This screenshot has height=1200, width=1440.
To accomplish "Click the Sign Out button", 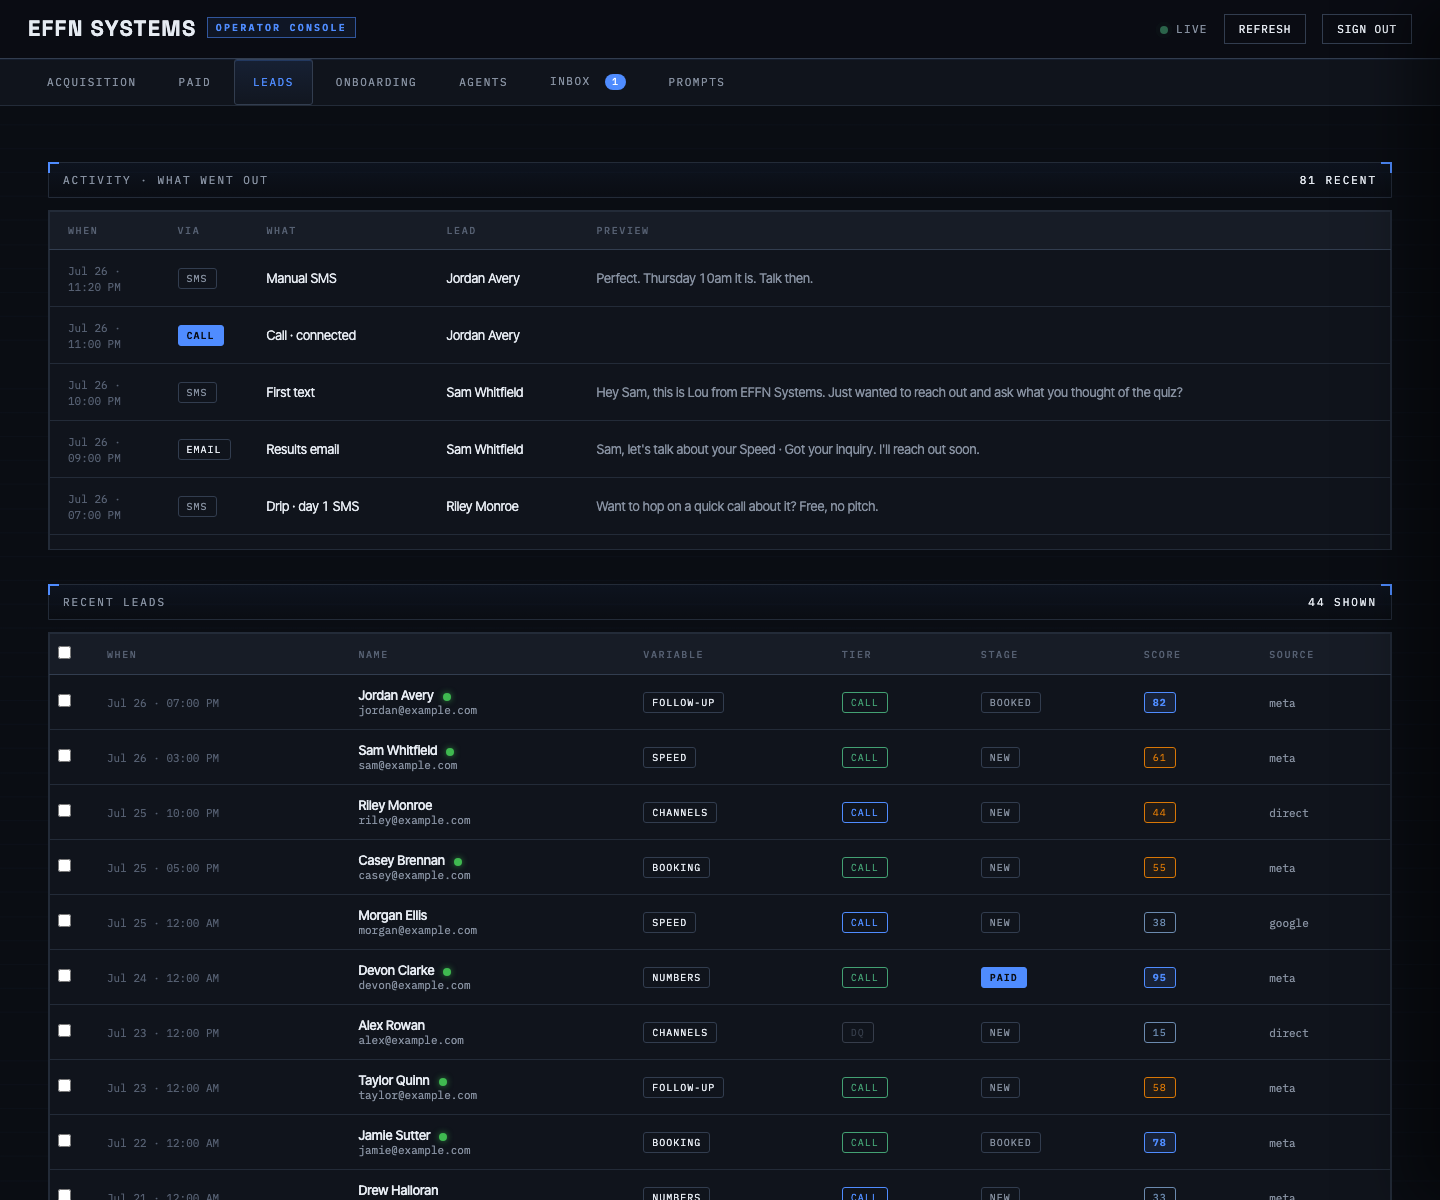I will tap(1366, 29).
